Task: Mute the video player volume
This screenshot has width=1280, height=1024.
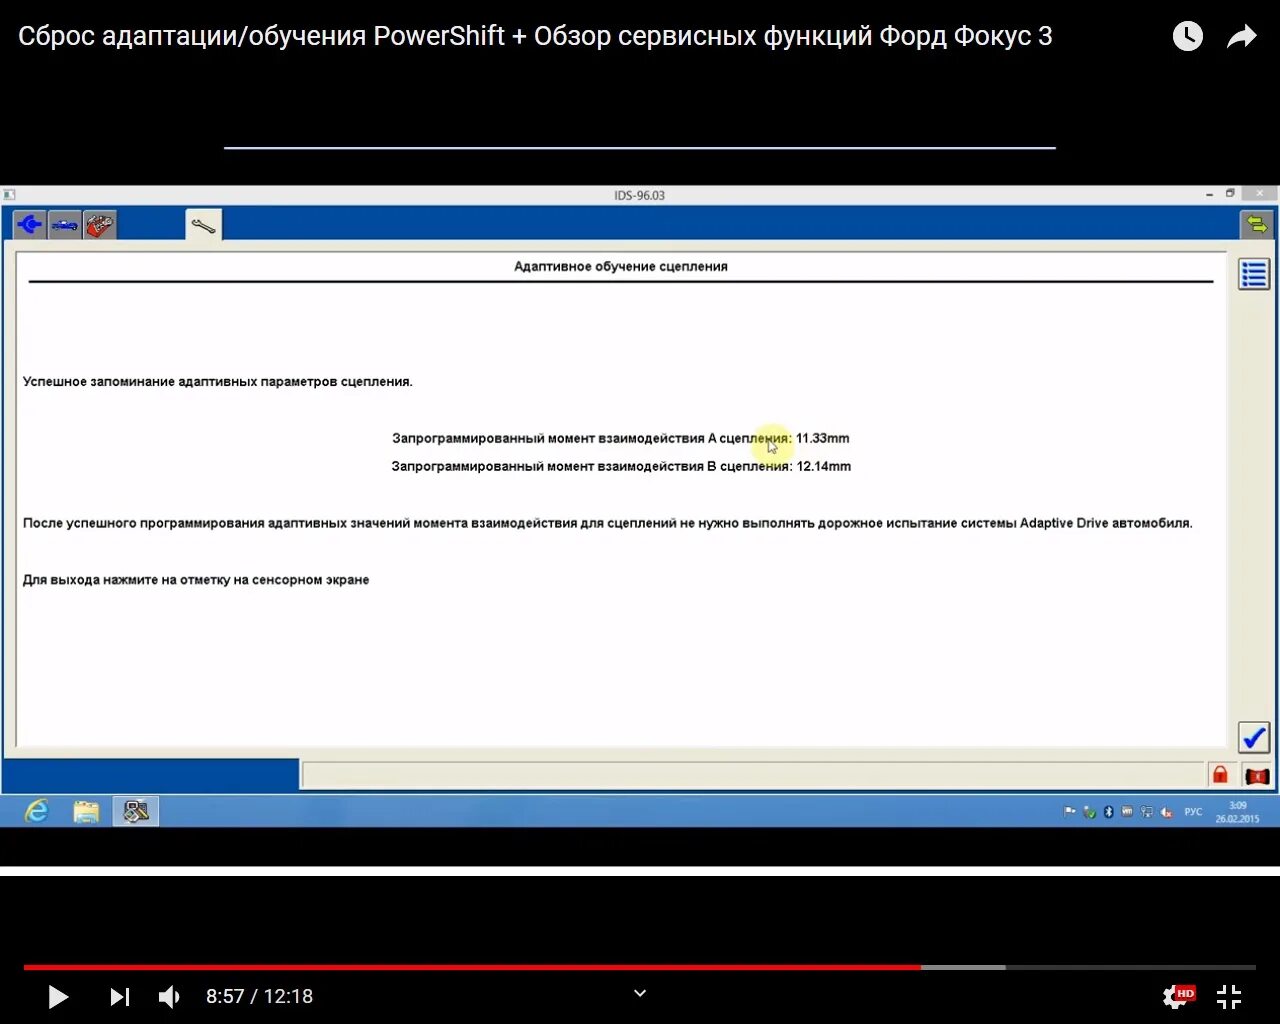Action: click(169, 997)
